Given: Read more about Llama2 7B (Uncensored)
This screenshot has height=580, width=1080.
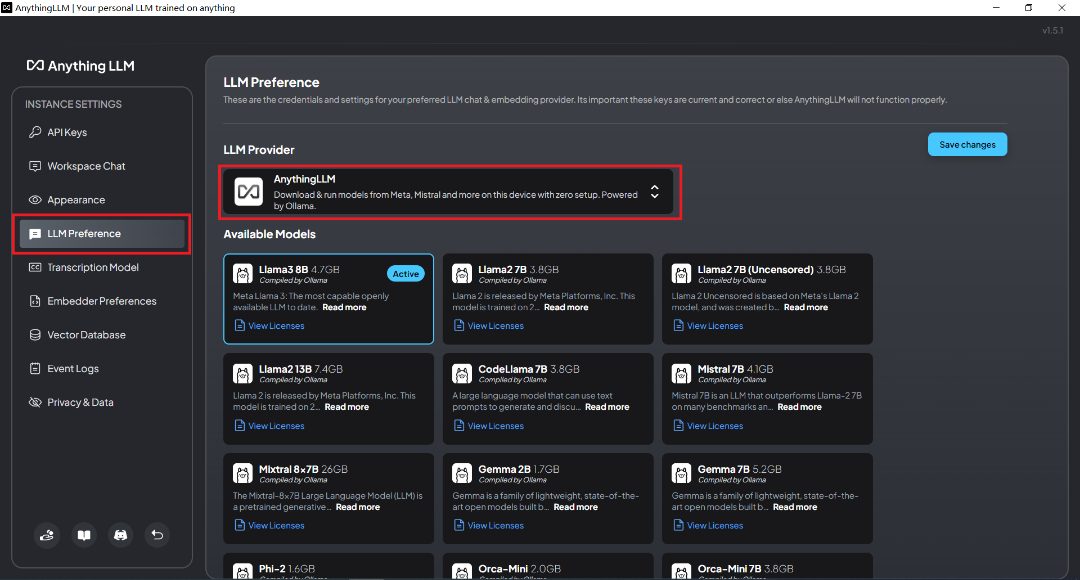Looking at the screenshot, I should click(x=806, y=307).
